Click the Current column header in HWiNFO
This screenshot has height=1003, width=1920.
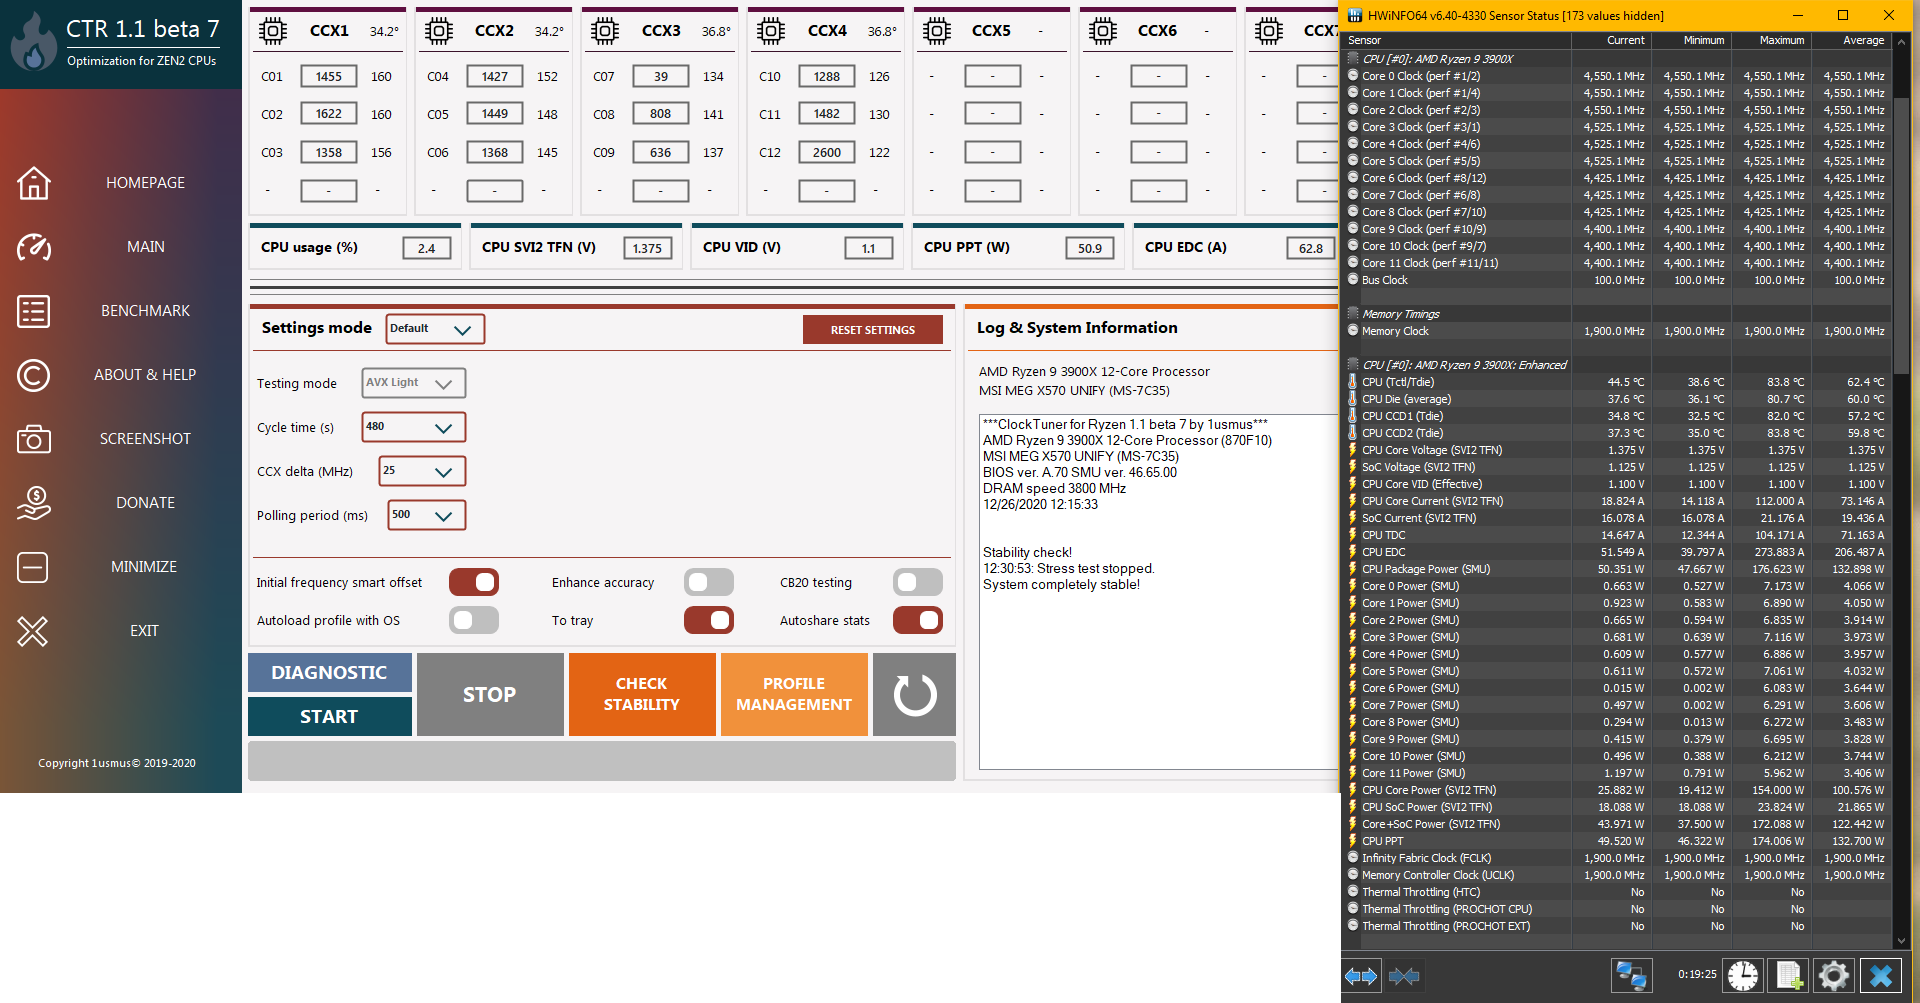[x=1612, y=40]
